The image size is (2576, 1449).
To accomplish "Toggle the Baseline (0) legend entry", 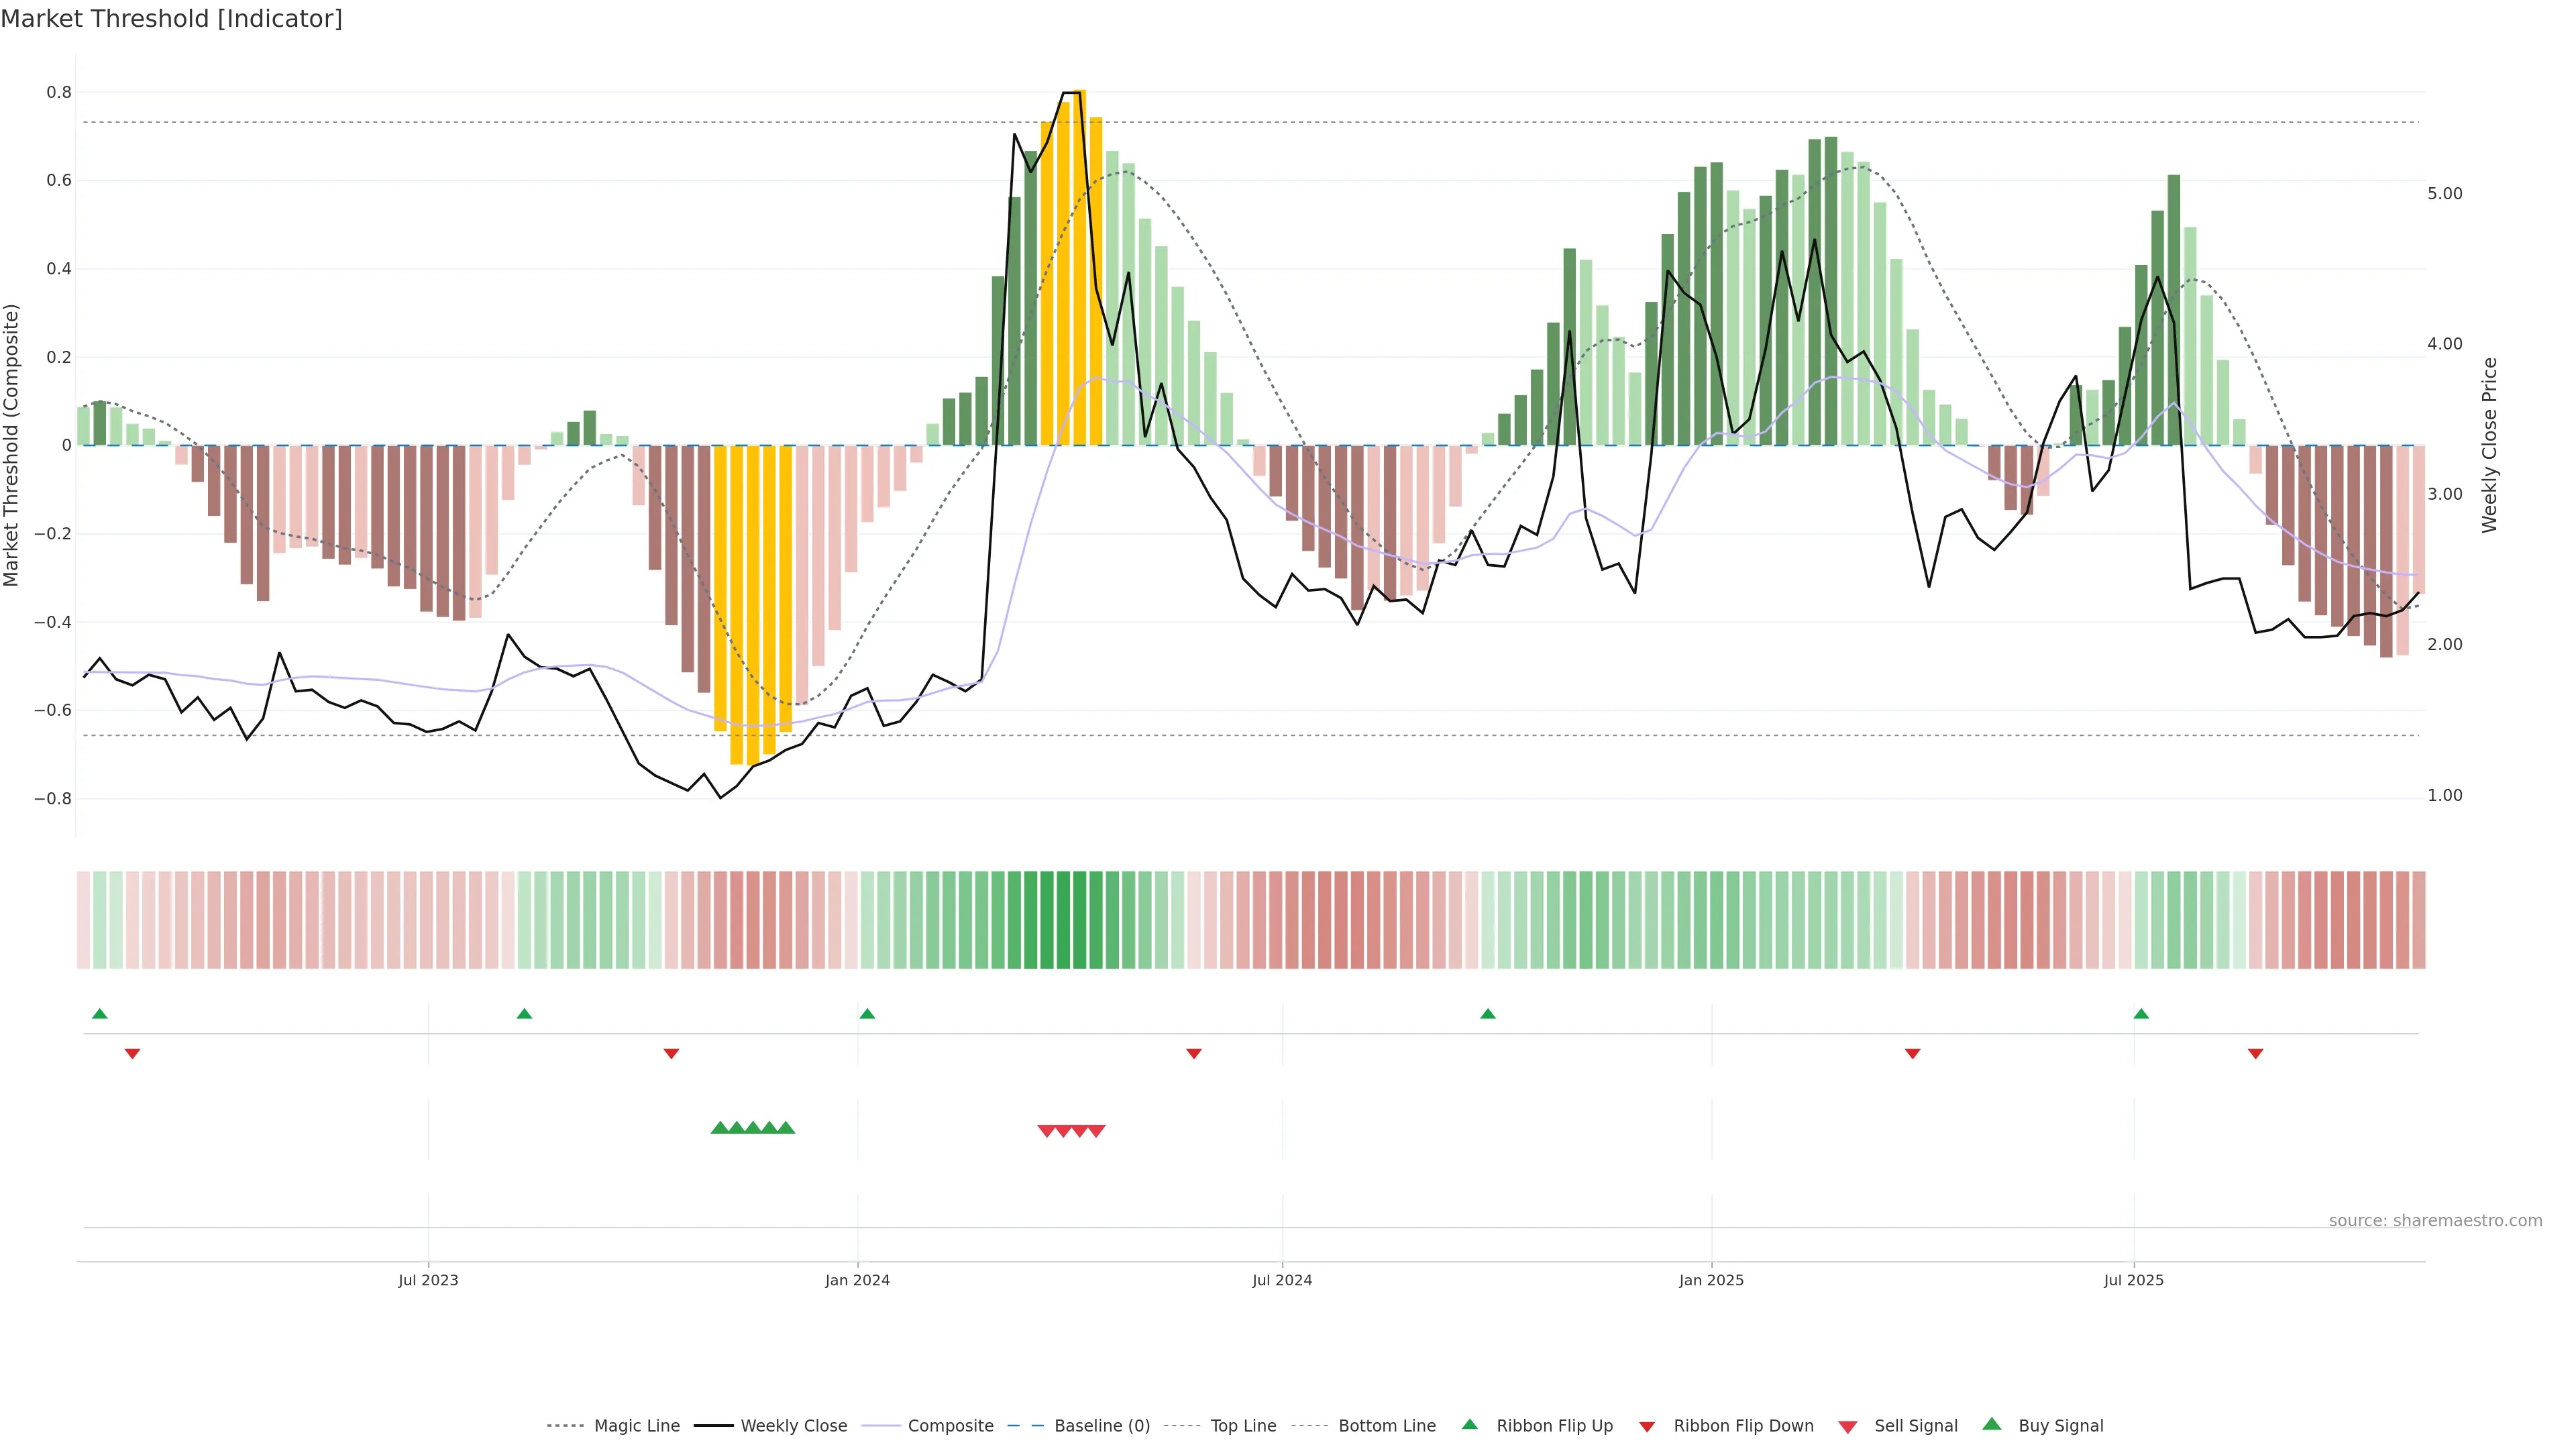I will 1102,1426.
